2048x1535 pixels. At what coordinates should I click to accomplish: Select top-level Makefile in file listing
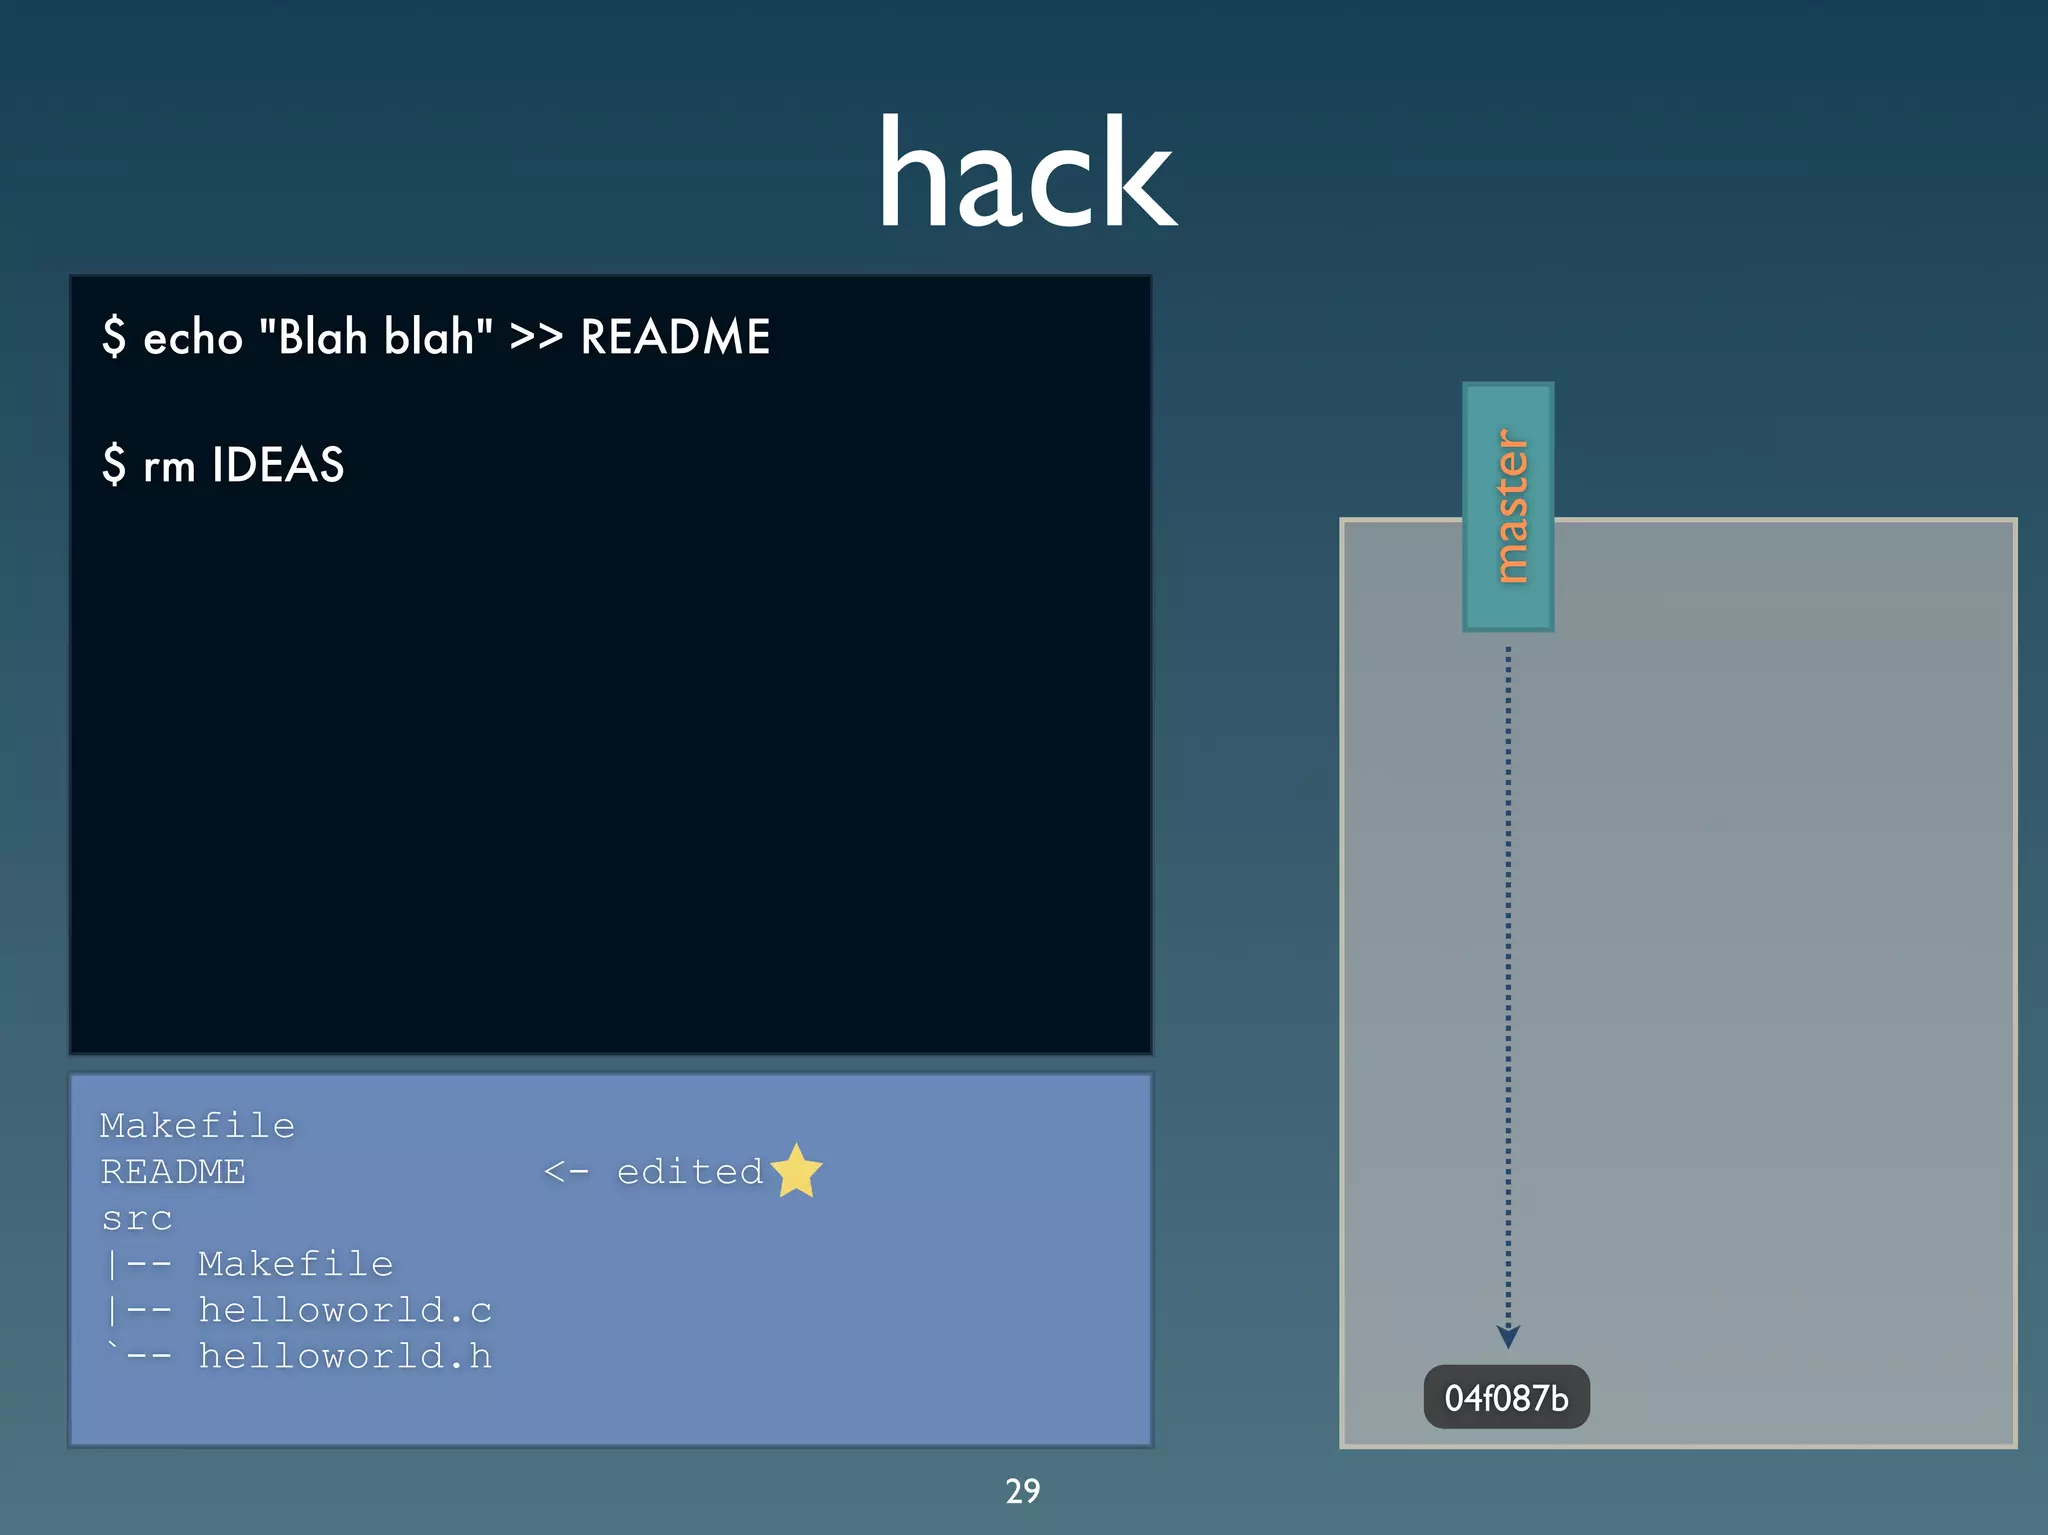coord(197,1126)
